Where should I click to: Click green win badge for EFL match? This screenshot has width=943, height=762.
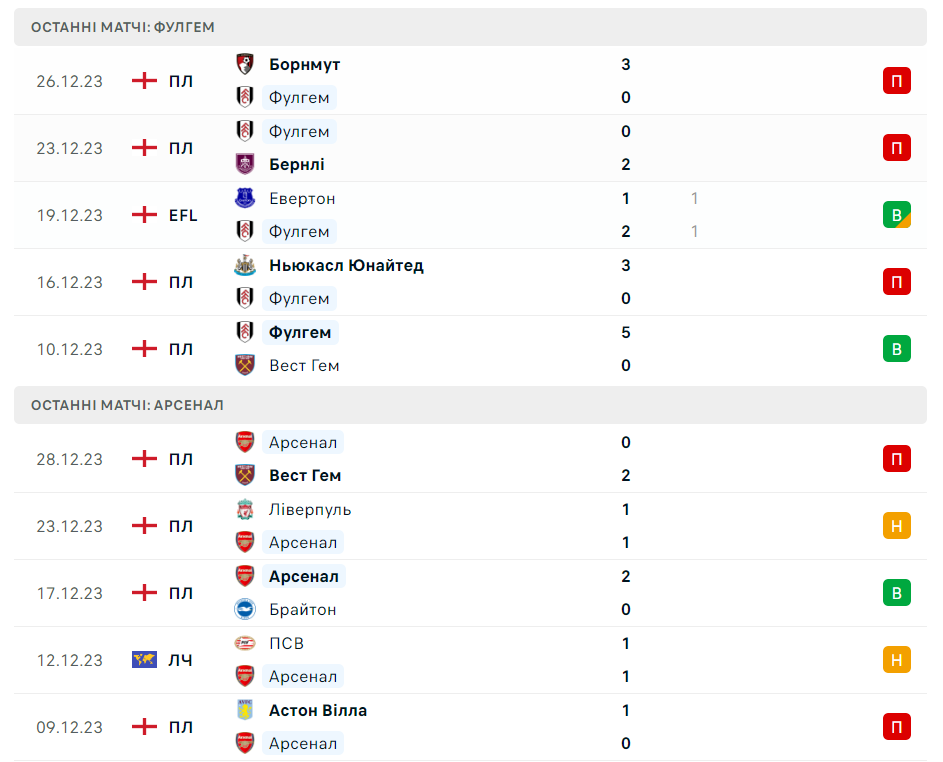[896, 215]
